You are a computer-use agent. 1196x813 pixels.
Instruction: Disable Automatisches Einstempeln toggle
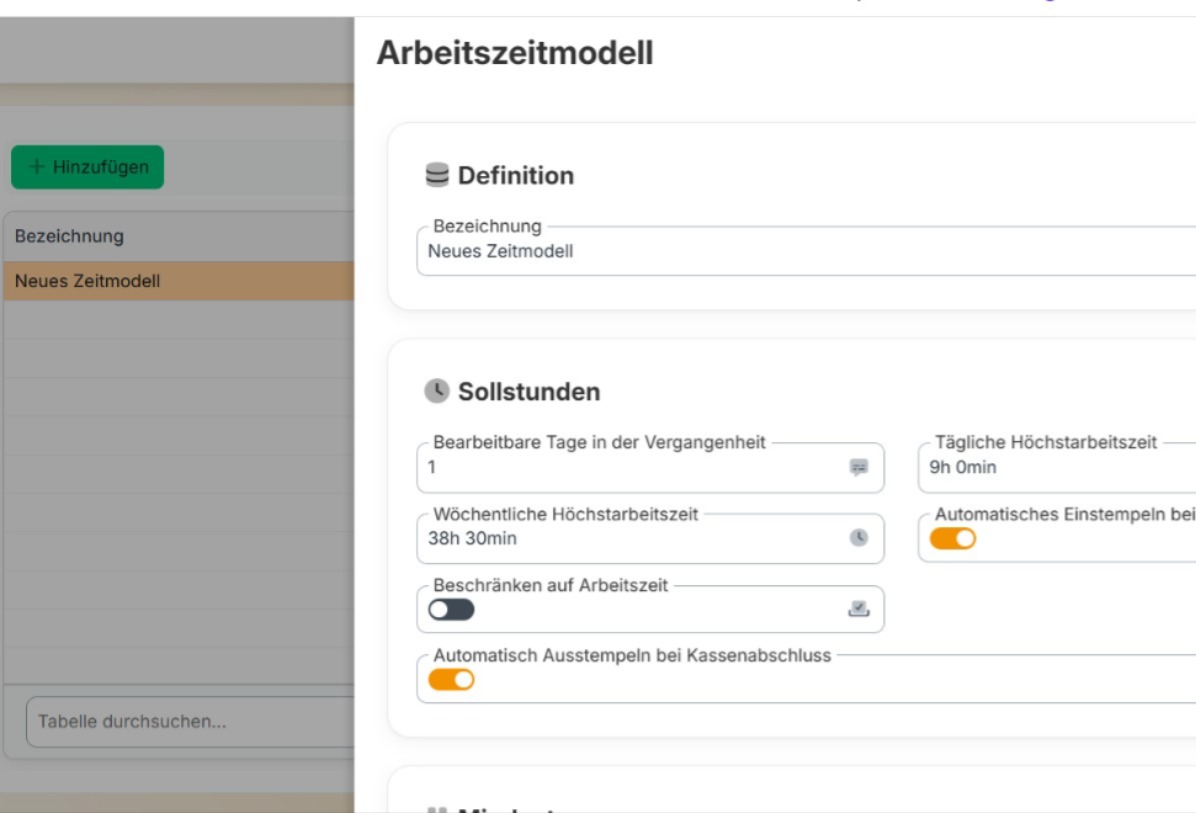[x=953, y=538]
